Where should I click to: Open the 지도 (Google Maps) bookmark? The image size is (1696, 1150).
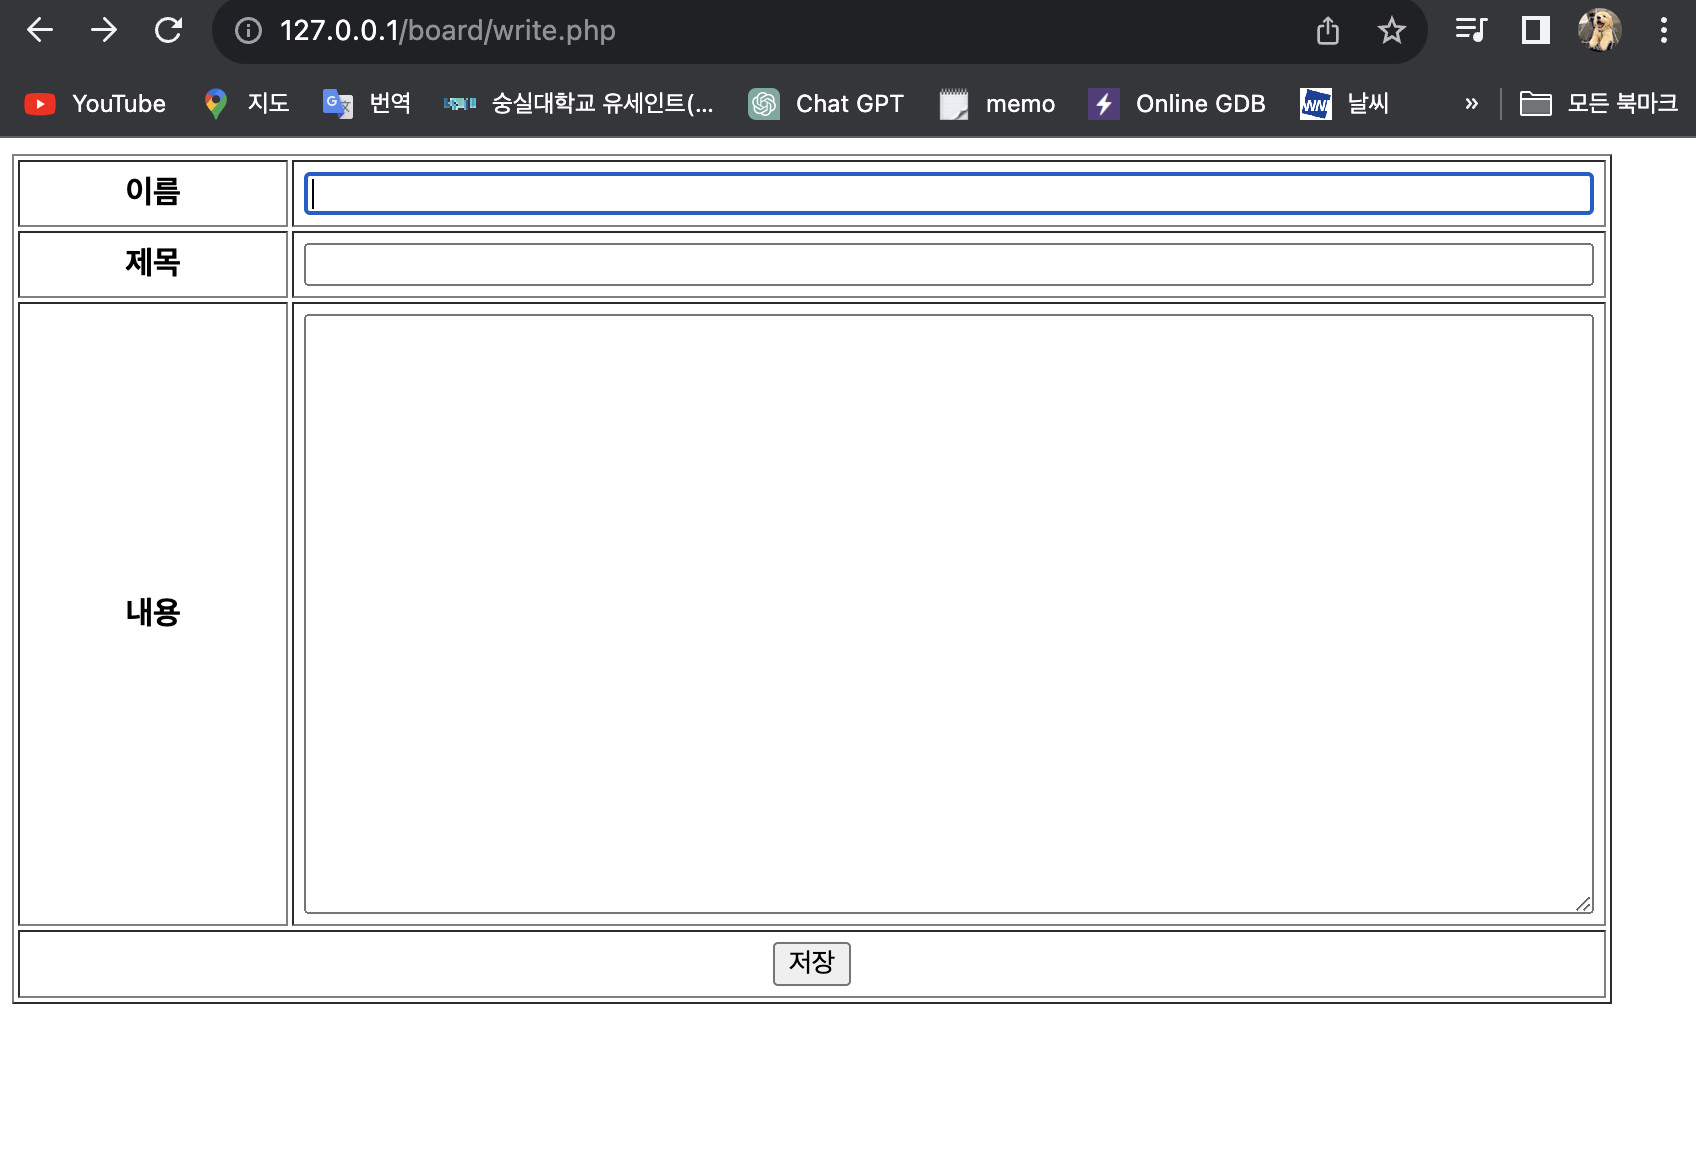(243, 103)
